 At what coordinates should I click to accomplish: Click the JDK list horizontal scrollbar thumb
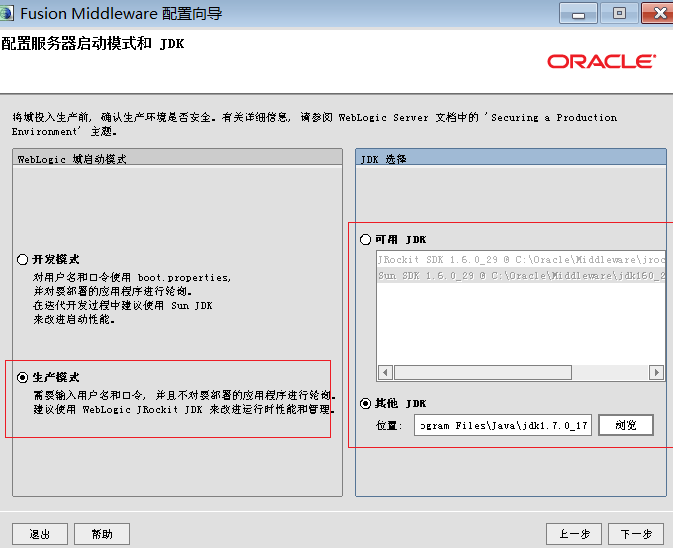click(x=483, y=372)
